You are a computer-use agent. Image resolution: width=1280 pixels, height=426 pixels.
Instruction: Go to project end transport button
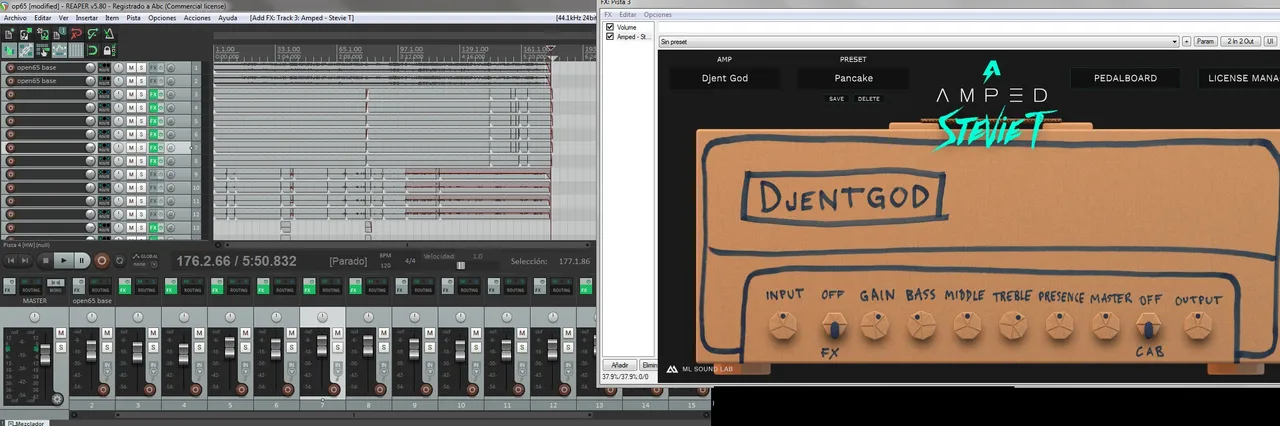pos(25,260)
